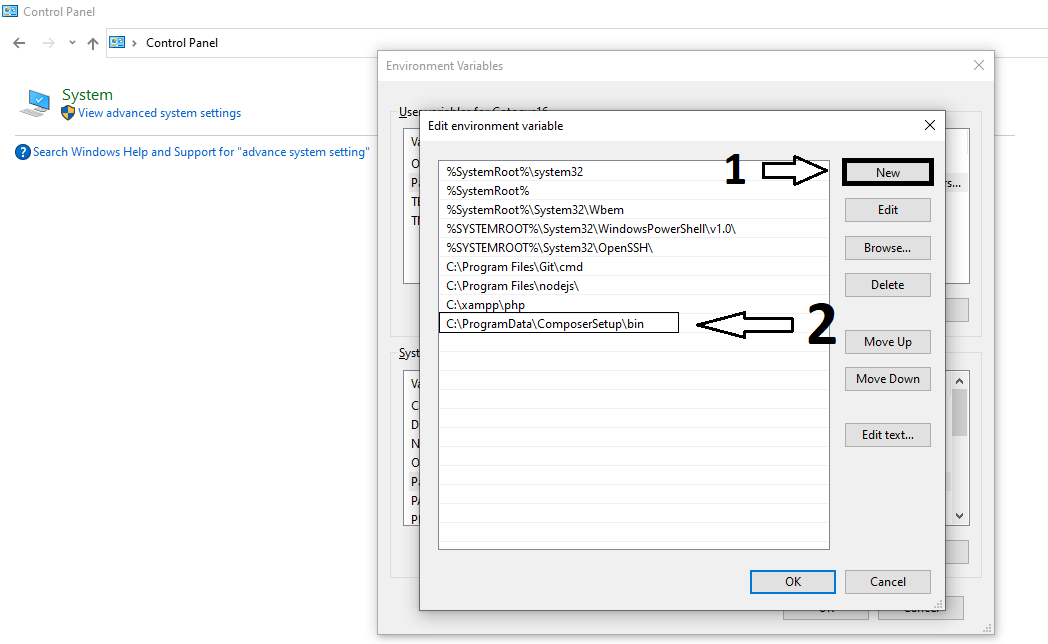Open View advanced system settings link

coord(159,113)
